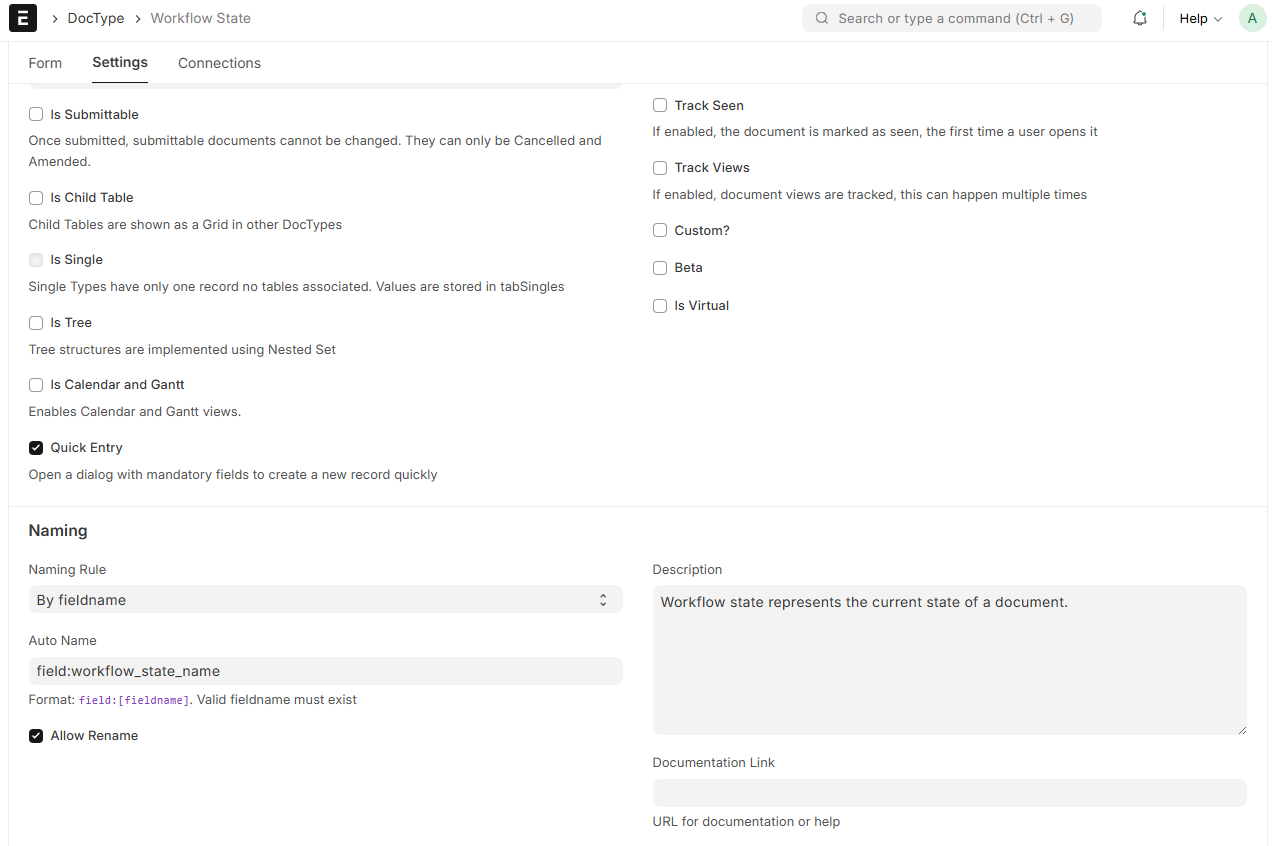Click the user avatar icon
This screenshot has height=846, width=1272.
1252,18
